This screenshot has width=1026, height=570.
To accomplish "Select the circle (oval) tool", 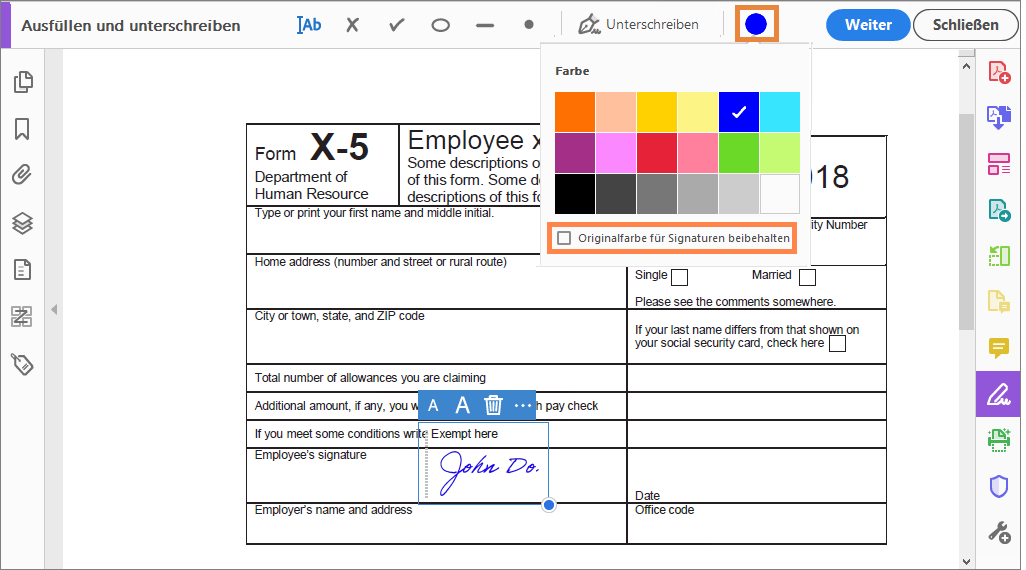I will pos(440,26).
